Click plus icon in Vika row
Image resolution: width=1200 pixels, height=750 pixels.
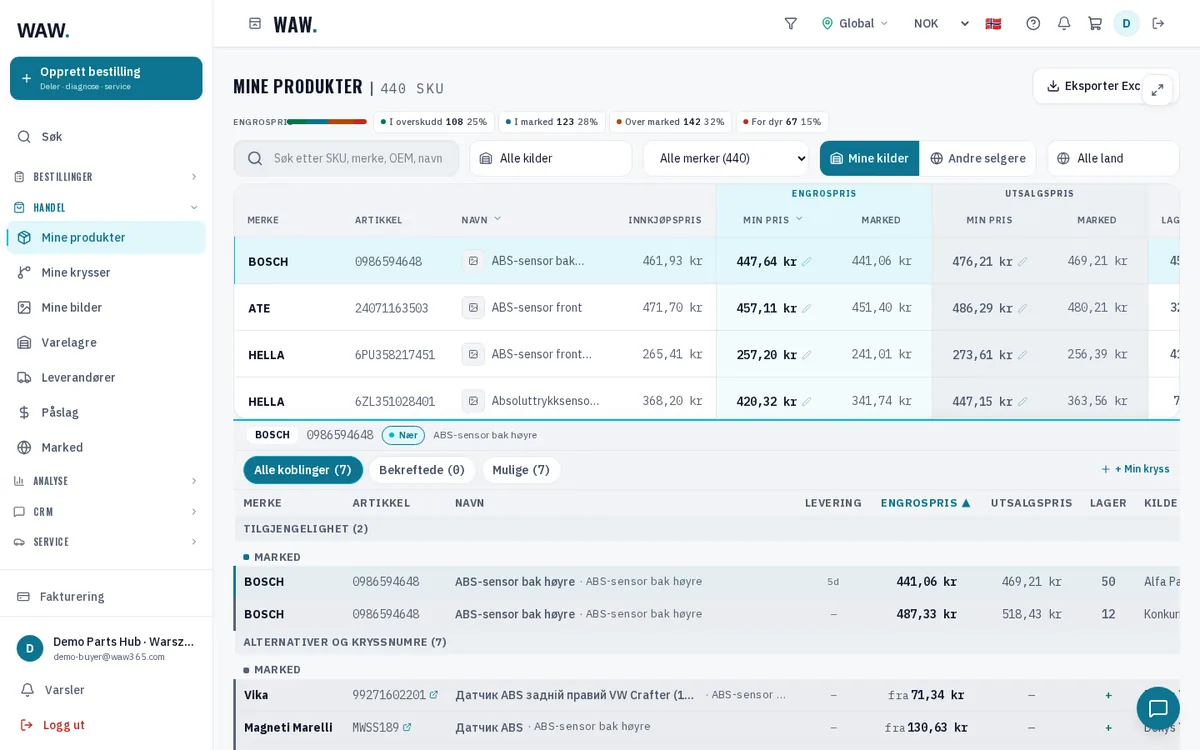tap(1108, 695)
